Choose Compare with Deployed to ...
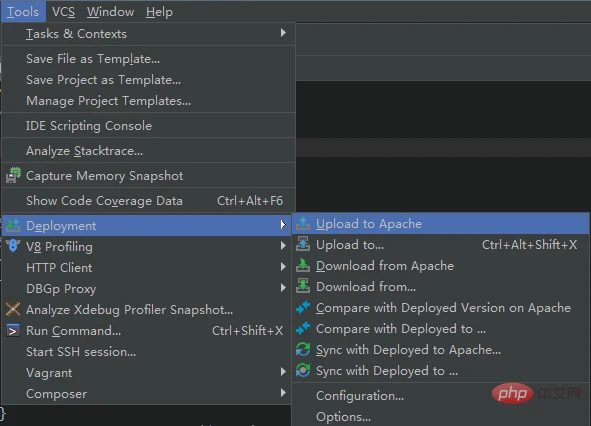 [x=441, y=329]
